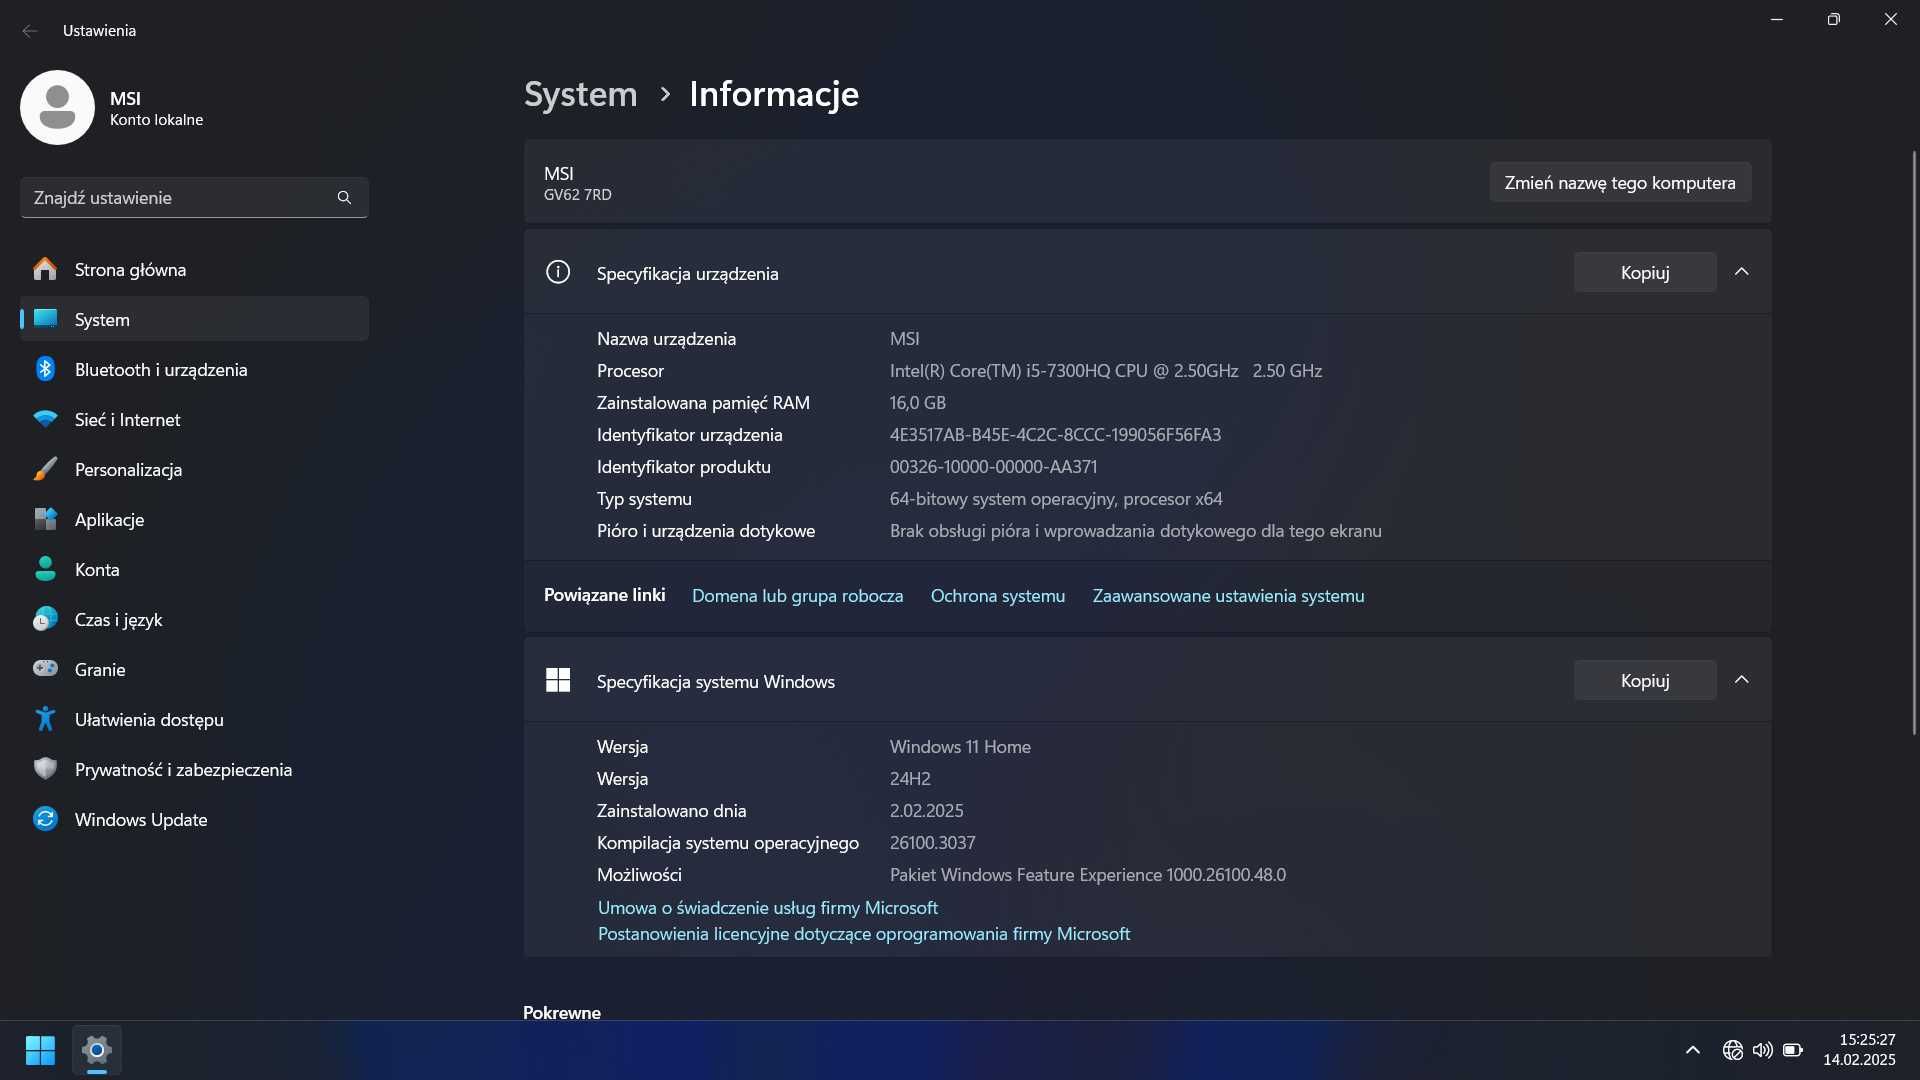Click the Aplikacje apps icon
The width and height of the screenshot is (1920, 1080).
tap(45, 519)
